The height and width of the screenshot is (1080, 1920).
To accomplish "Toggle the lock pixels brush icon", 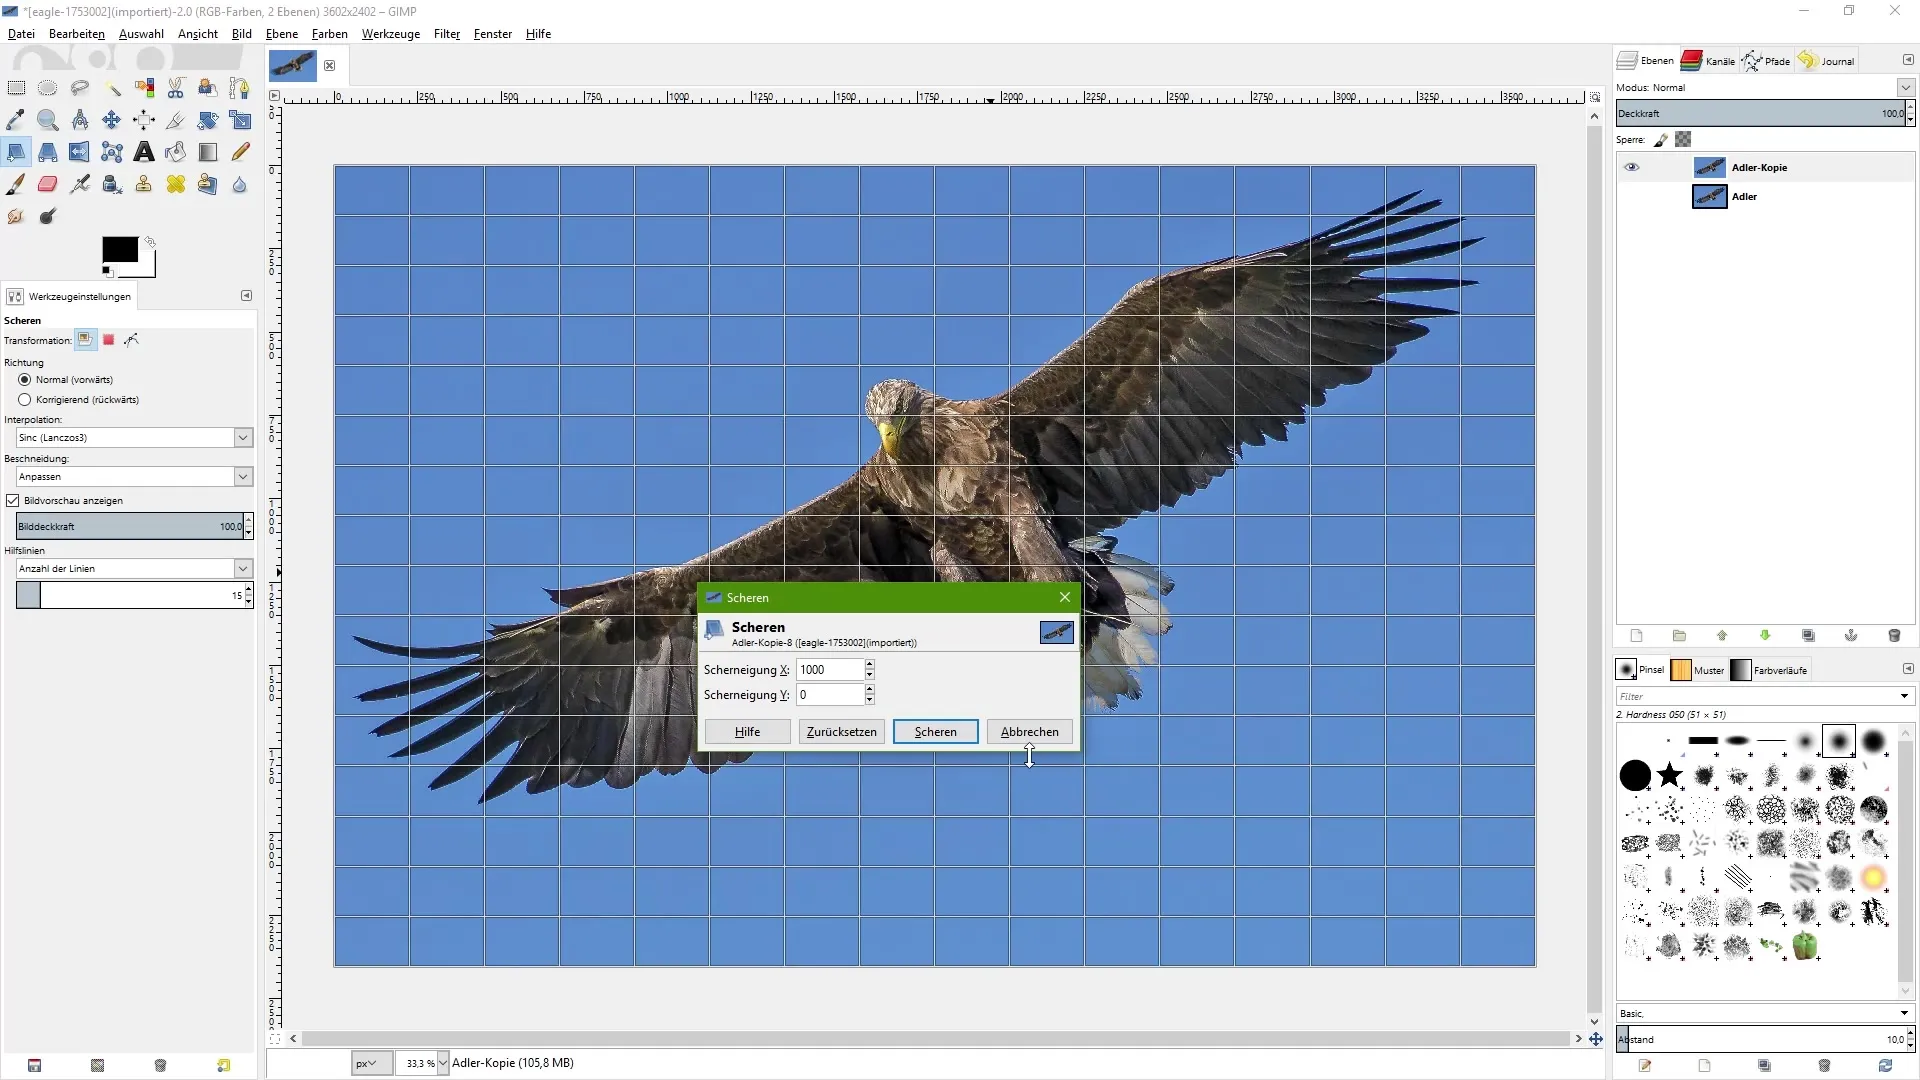I will (1661, 140).
